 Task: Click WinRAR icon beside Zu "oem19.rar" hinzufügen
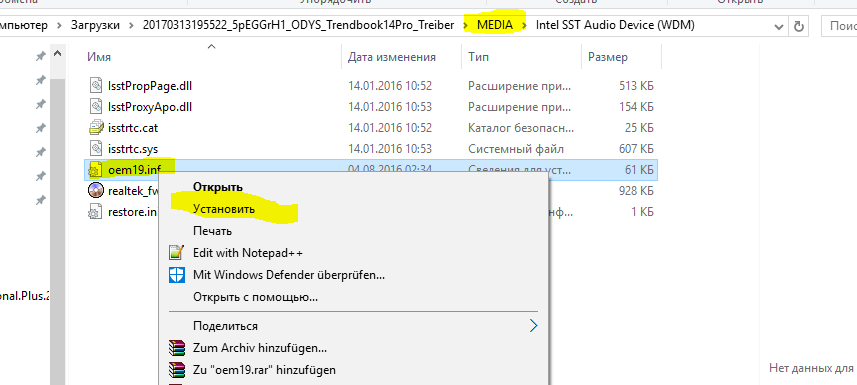point(177,370)
